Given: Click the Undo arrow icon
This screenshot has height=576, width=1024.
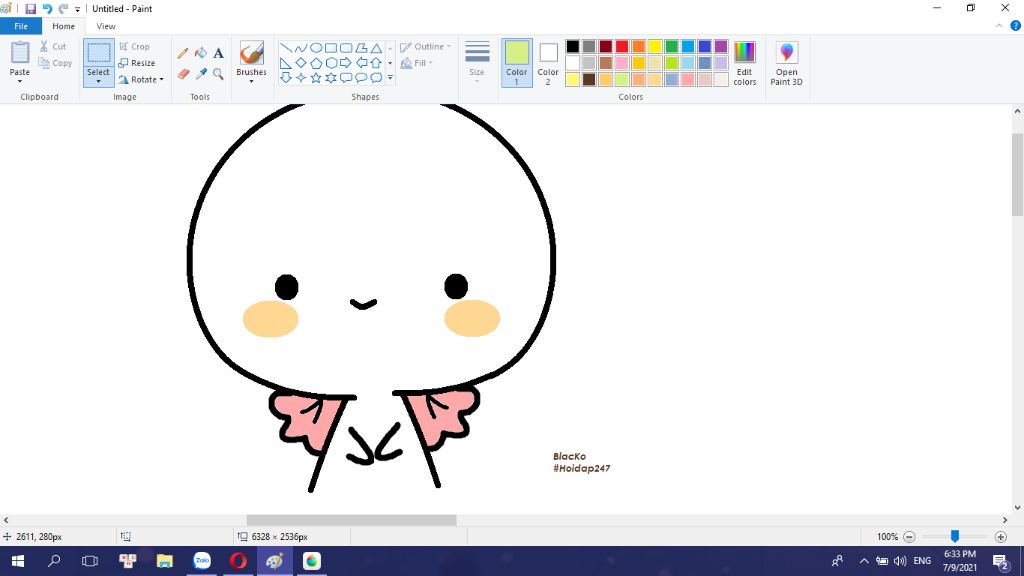Looking at the screenshot, I should (x=47, y=8).
